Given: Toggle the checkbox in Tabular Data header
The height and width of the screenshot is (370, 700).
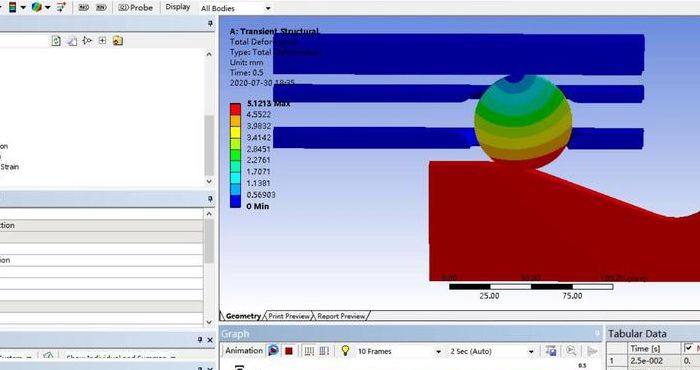Looking at the screenshot, I should tap(688, 348).
